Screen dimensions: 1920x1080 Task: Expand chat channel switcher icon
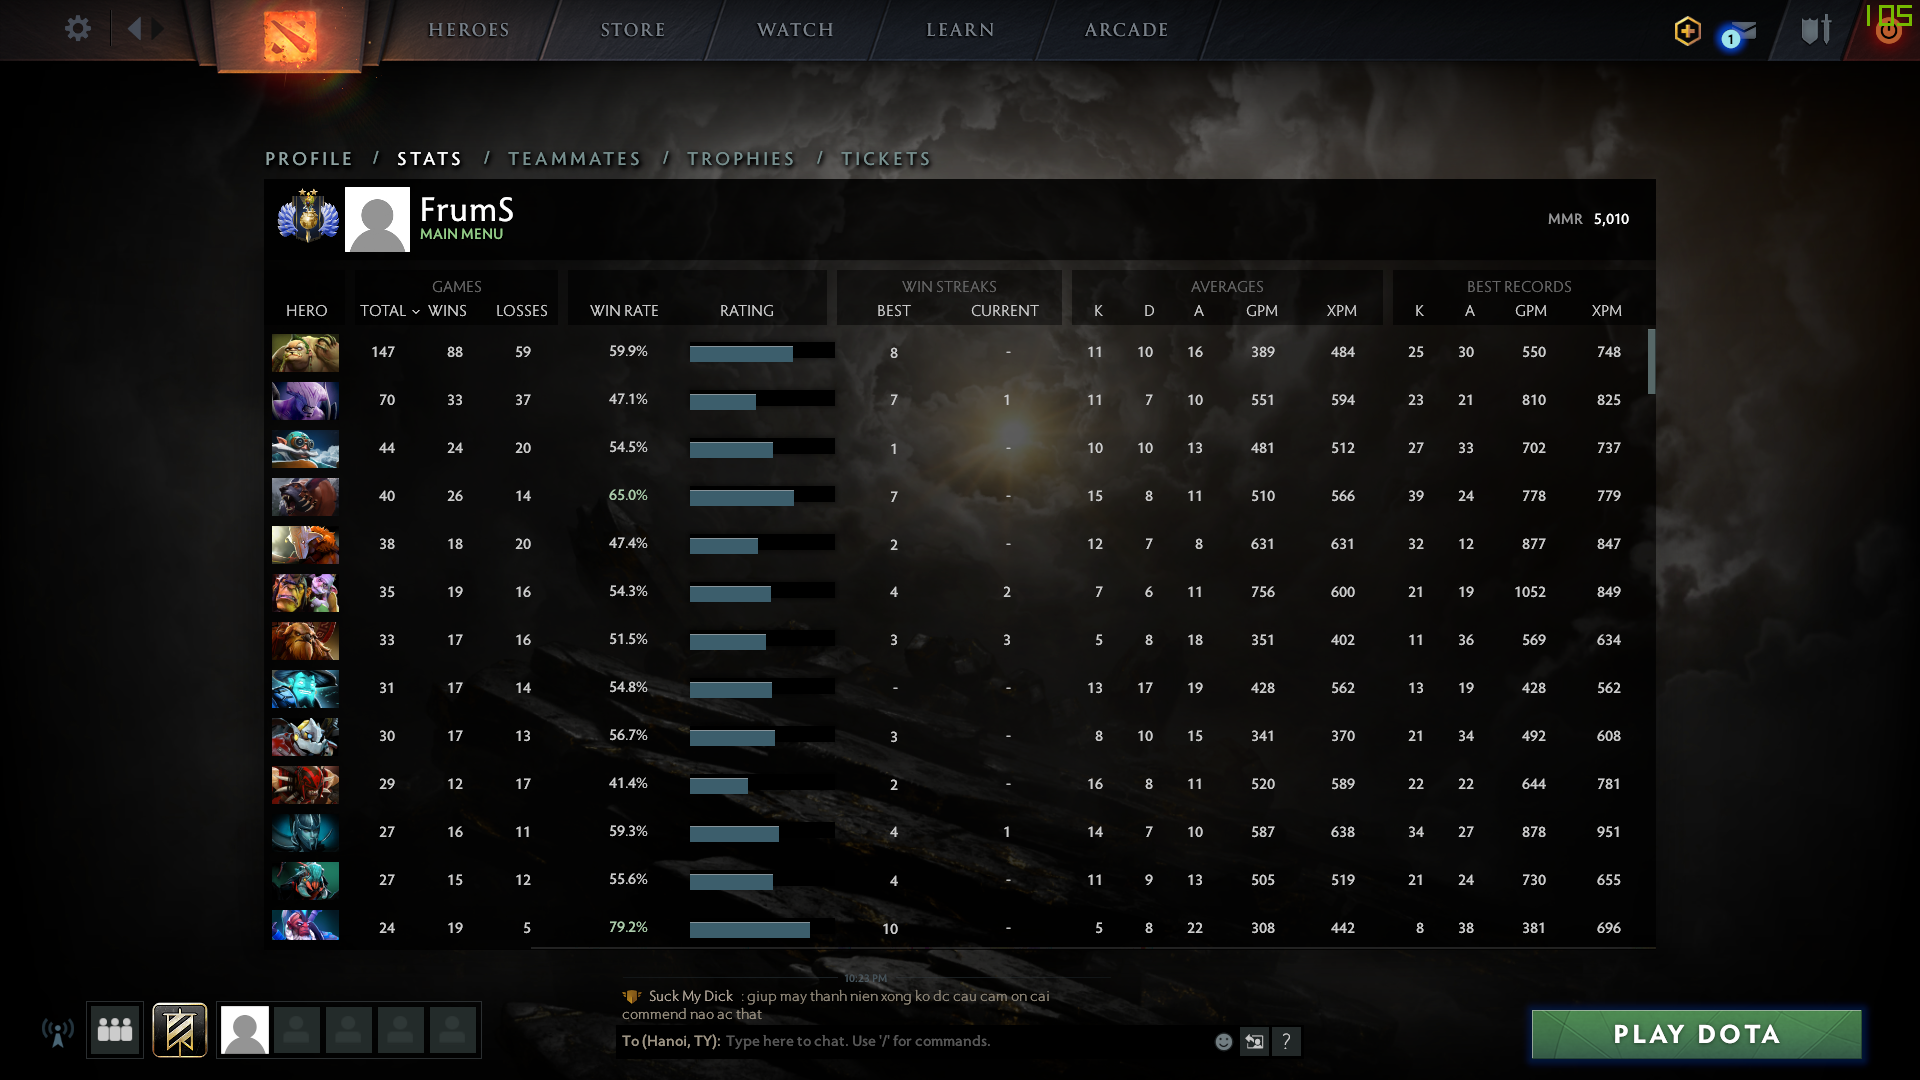pyautogui.click(x=1254, y=1042)
